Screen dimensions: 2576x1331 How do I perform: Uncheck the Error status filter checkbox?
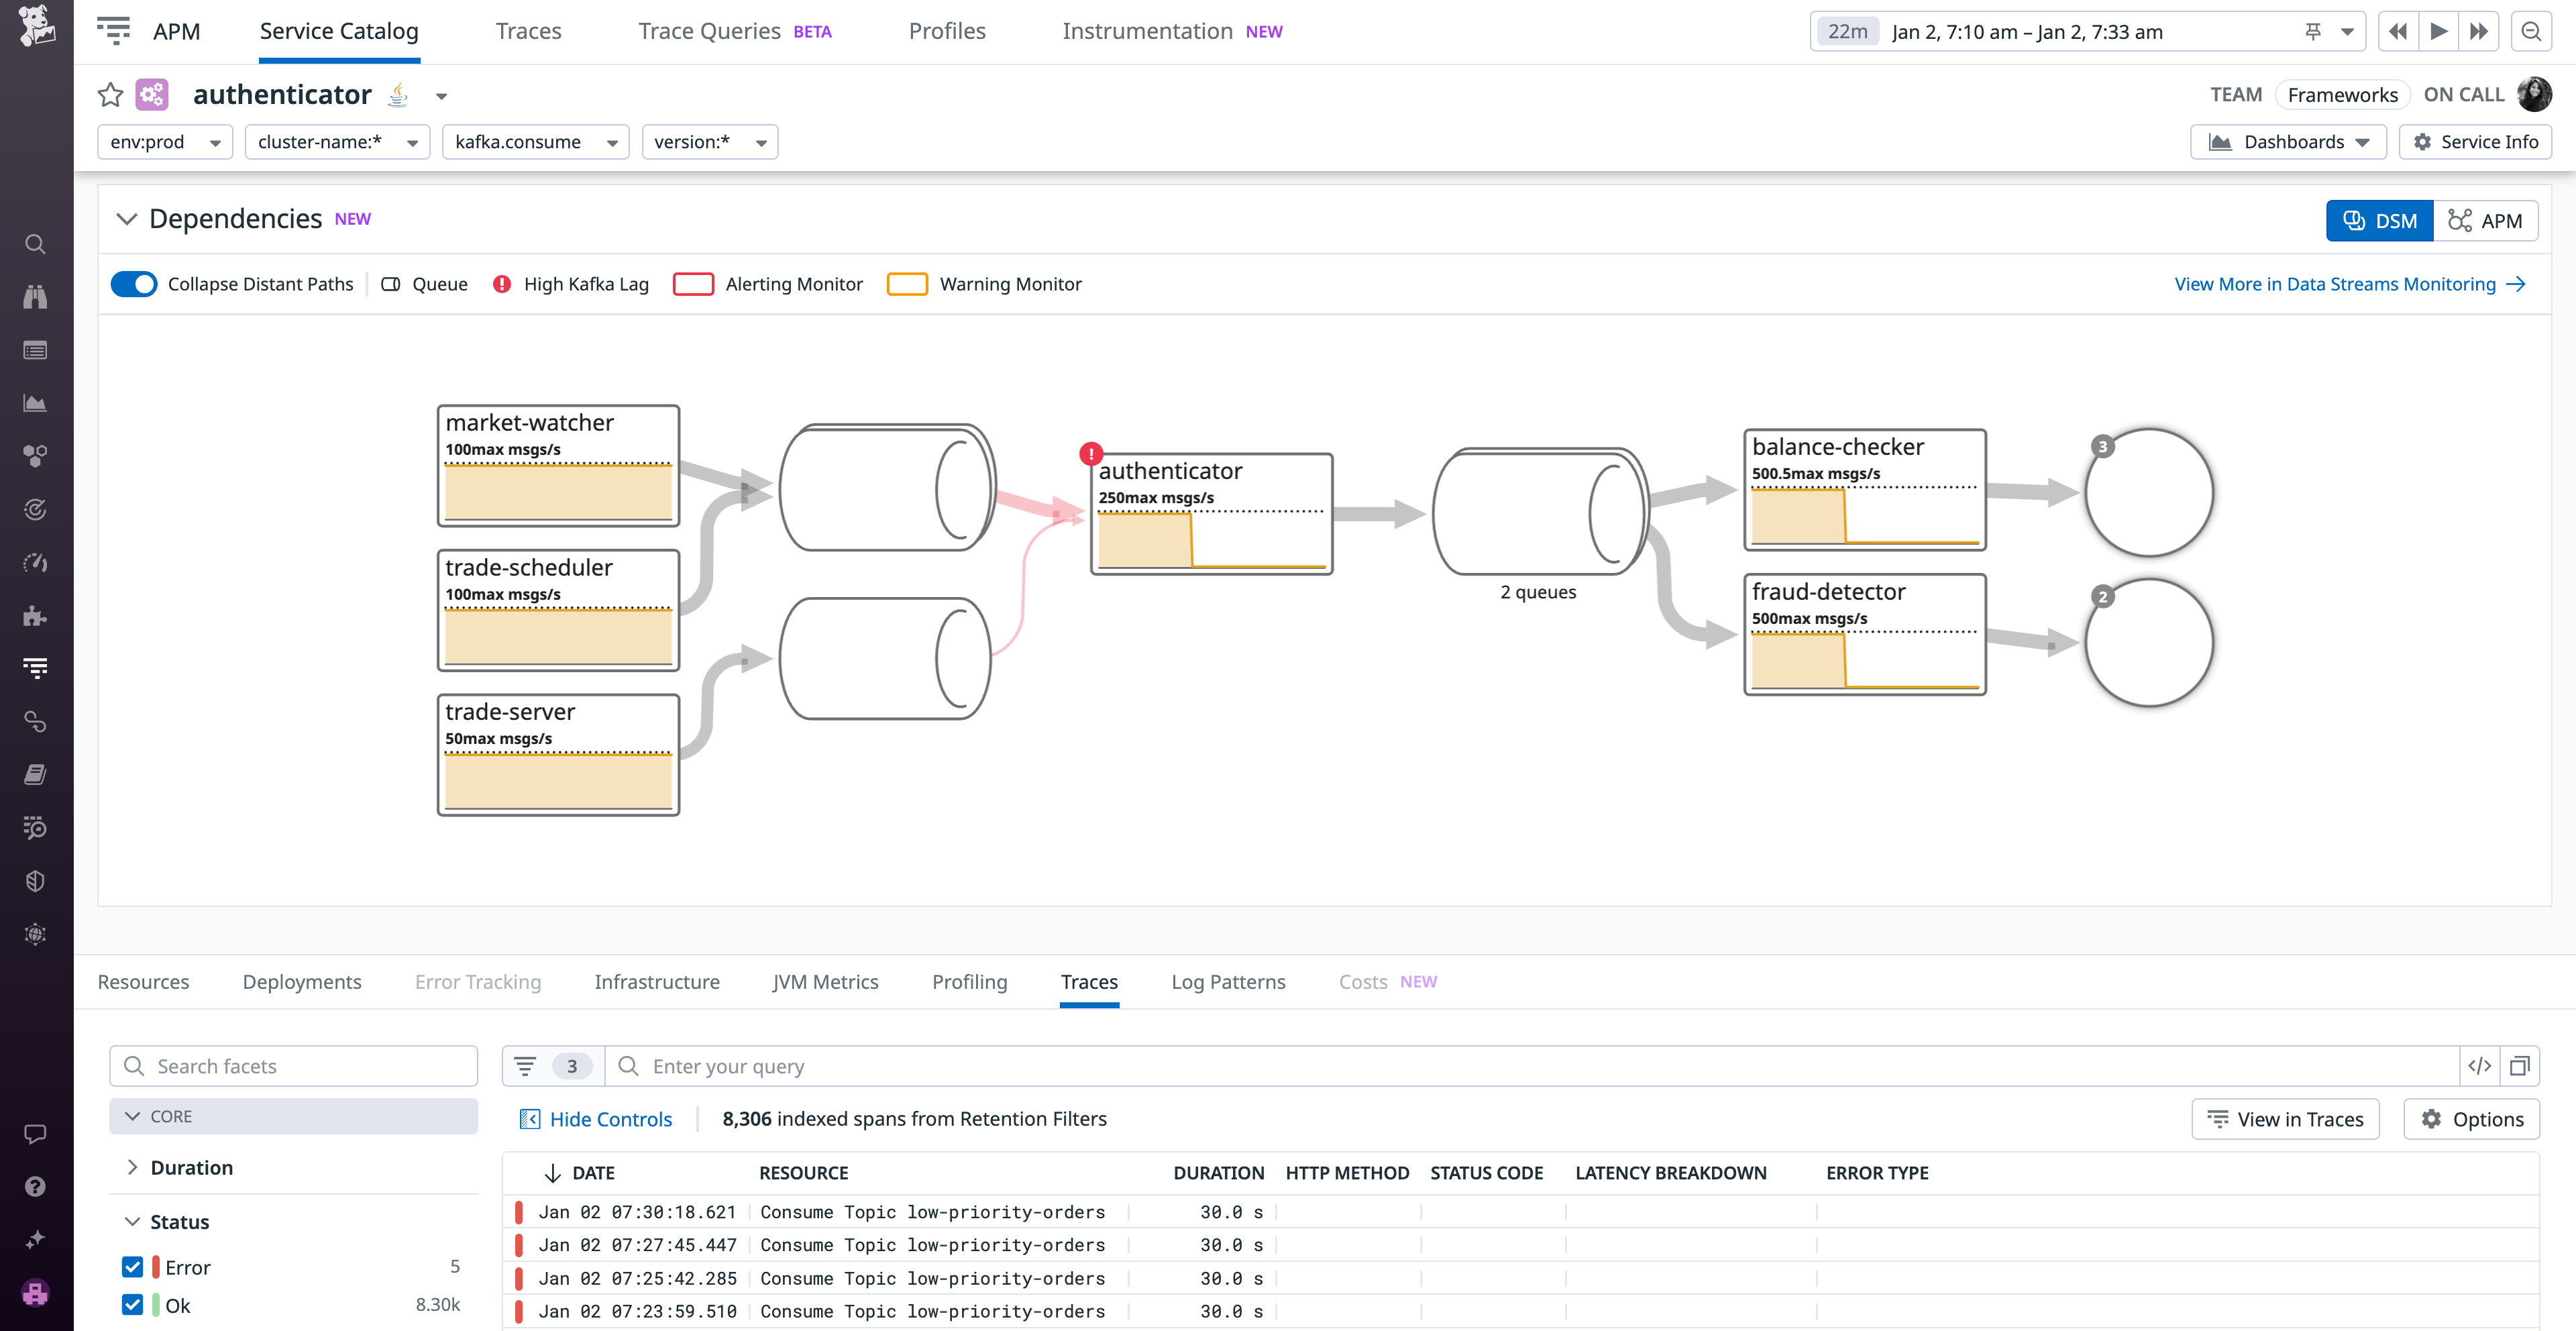click(x=132, y=1266)
